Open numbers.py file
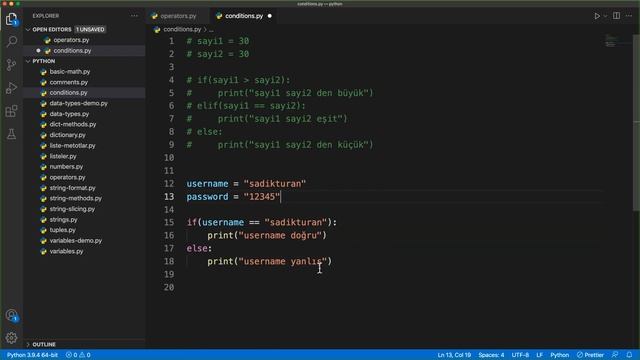This screenshot has width=640, height=360. [x=66, y=167]
